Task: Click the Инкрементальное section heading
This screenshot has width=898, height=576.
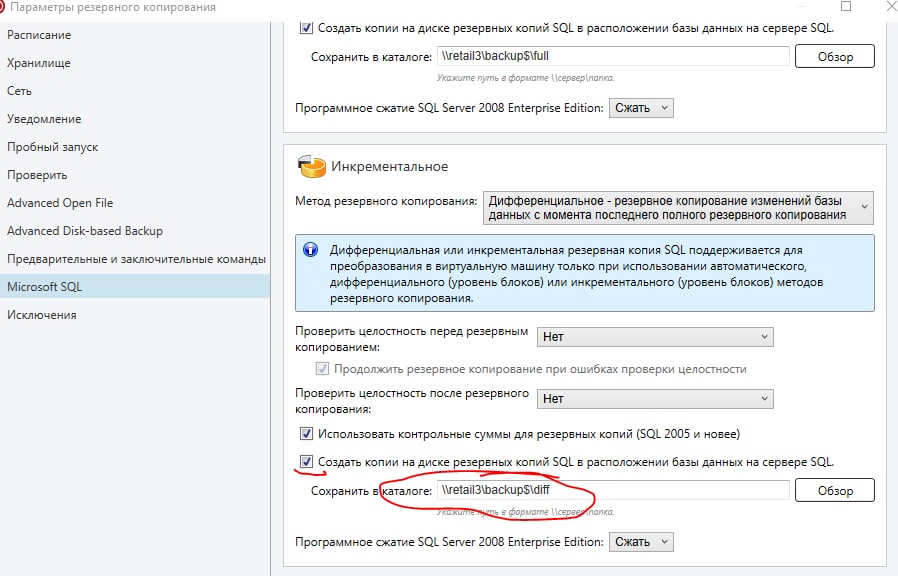Action: pyautogui.click(x=389, y=167)
